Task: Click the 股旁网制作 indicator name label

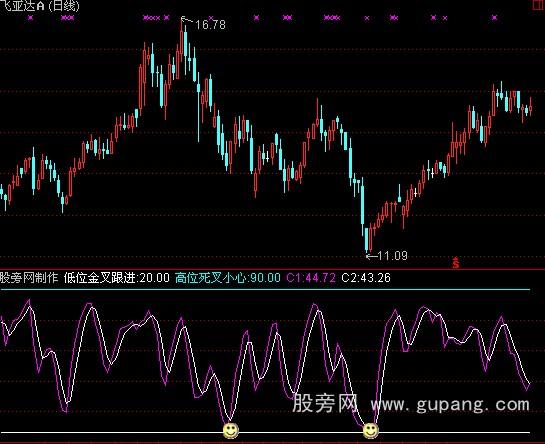Action: (29, 278)
